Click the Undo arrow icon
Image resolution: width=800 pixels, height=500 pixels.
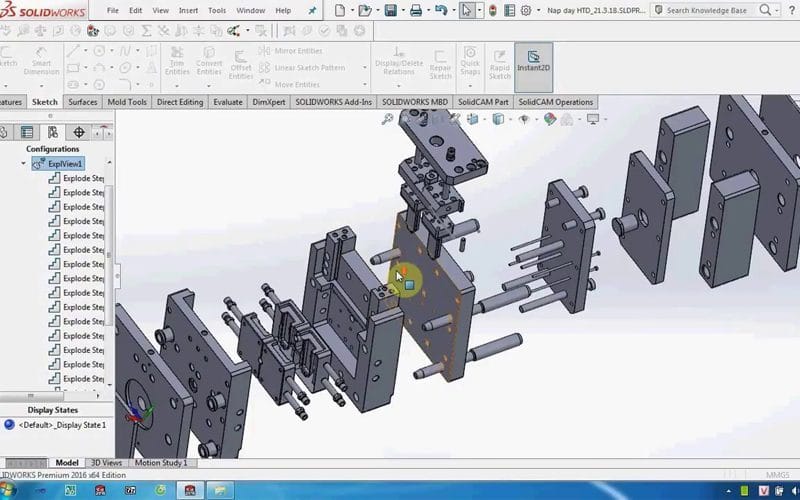(441, 10)
